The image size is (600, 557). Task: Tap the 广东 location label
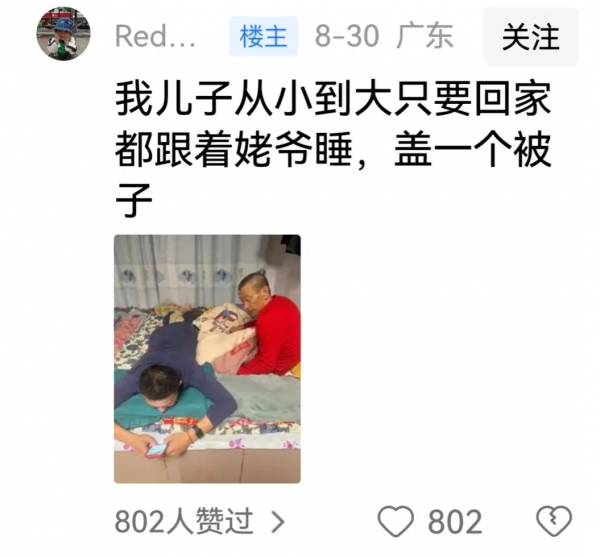click(425, 36)
